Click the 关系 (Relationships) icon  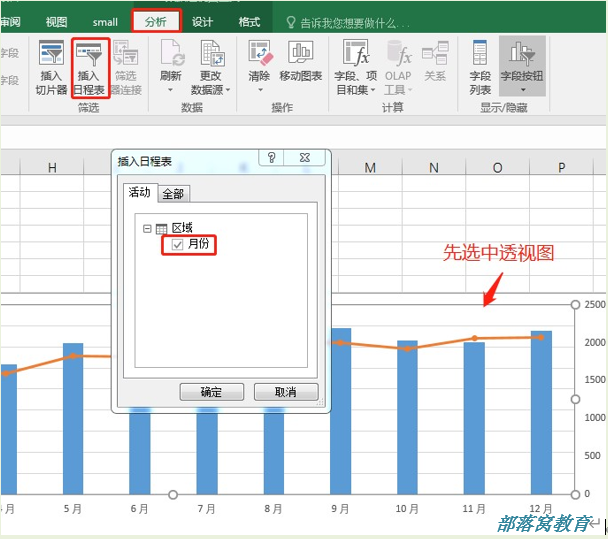pos(435,56)
